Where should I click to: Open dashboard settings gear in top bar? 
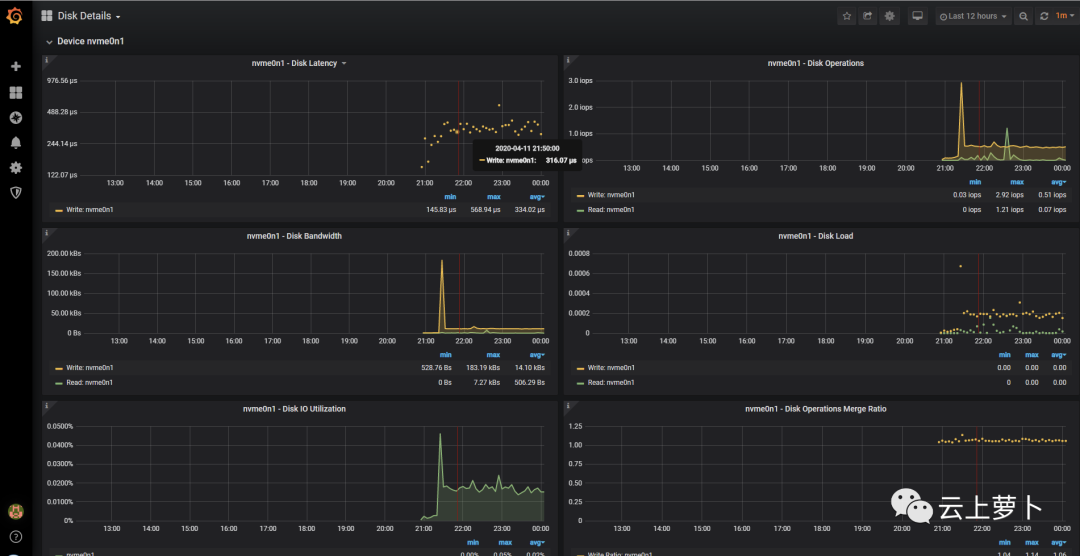(x=889, y=16)
